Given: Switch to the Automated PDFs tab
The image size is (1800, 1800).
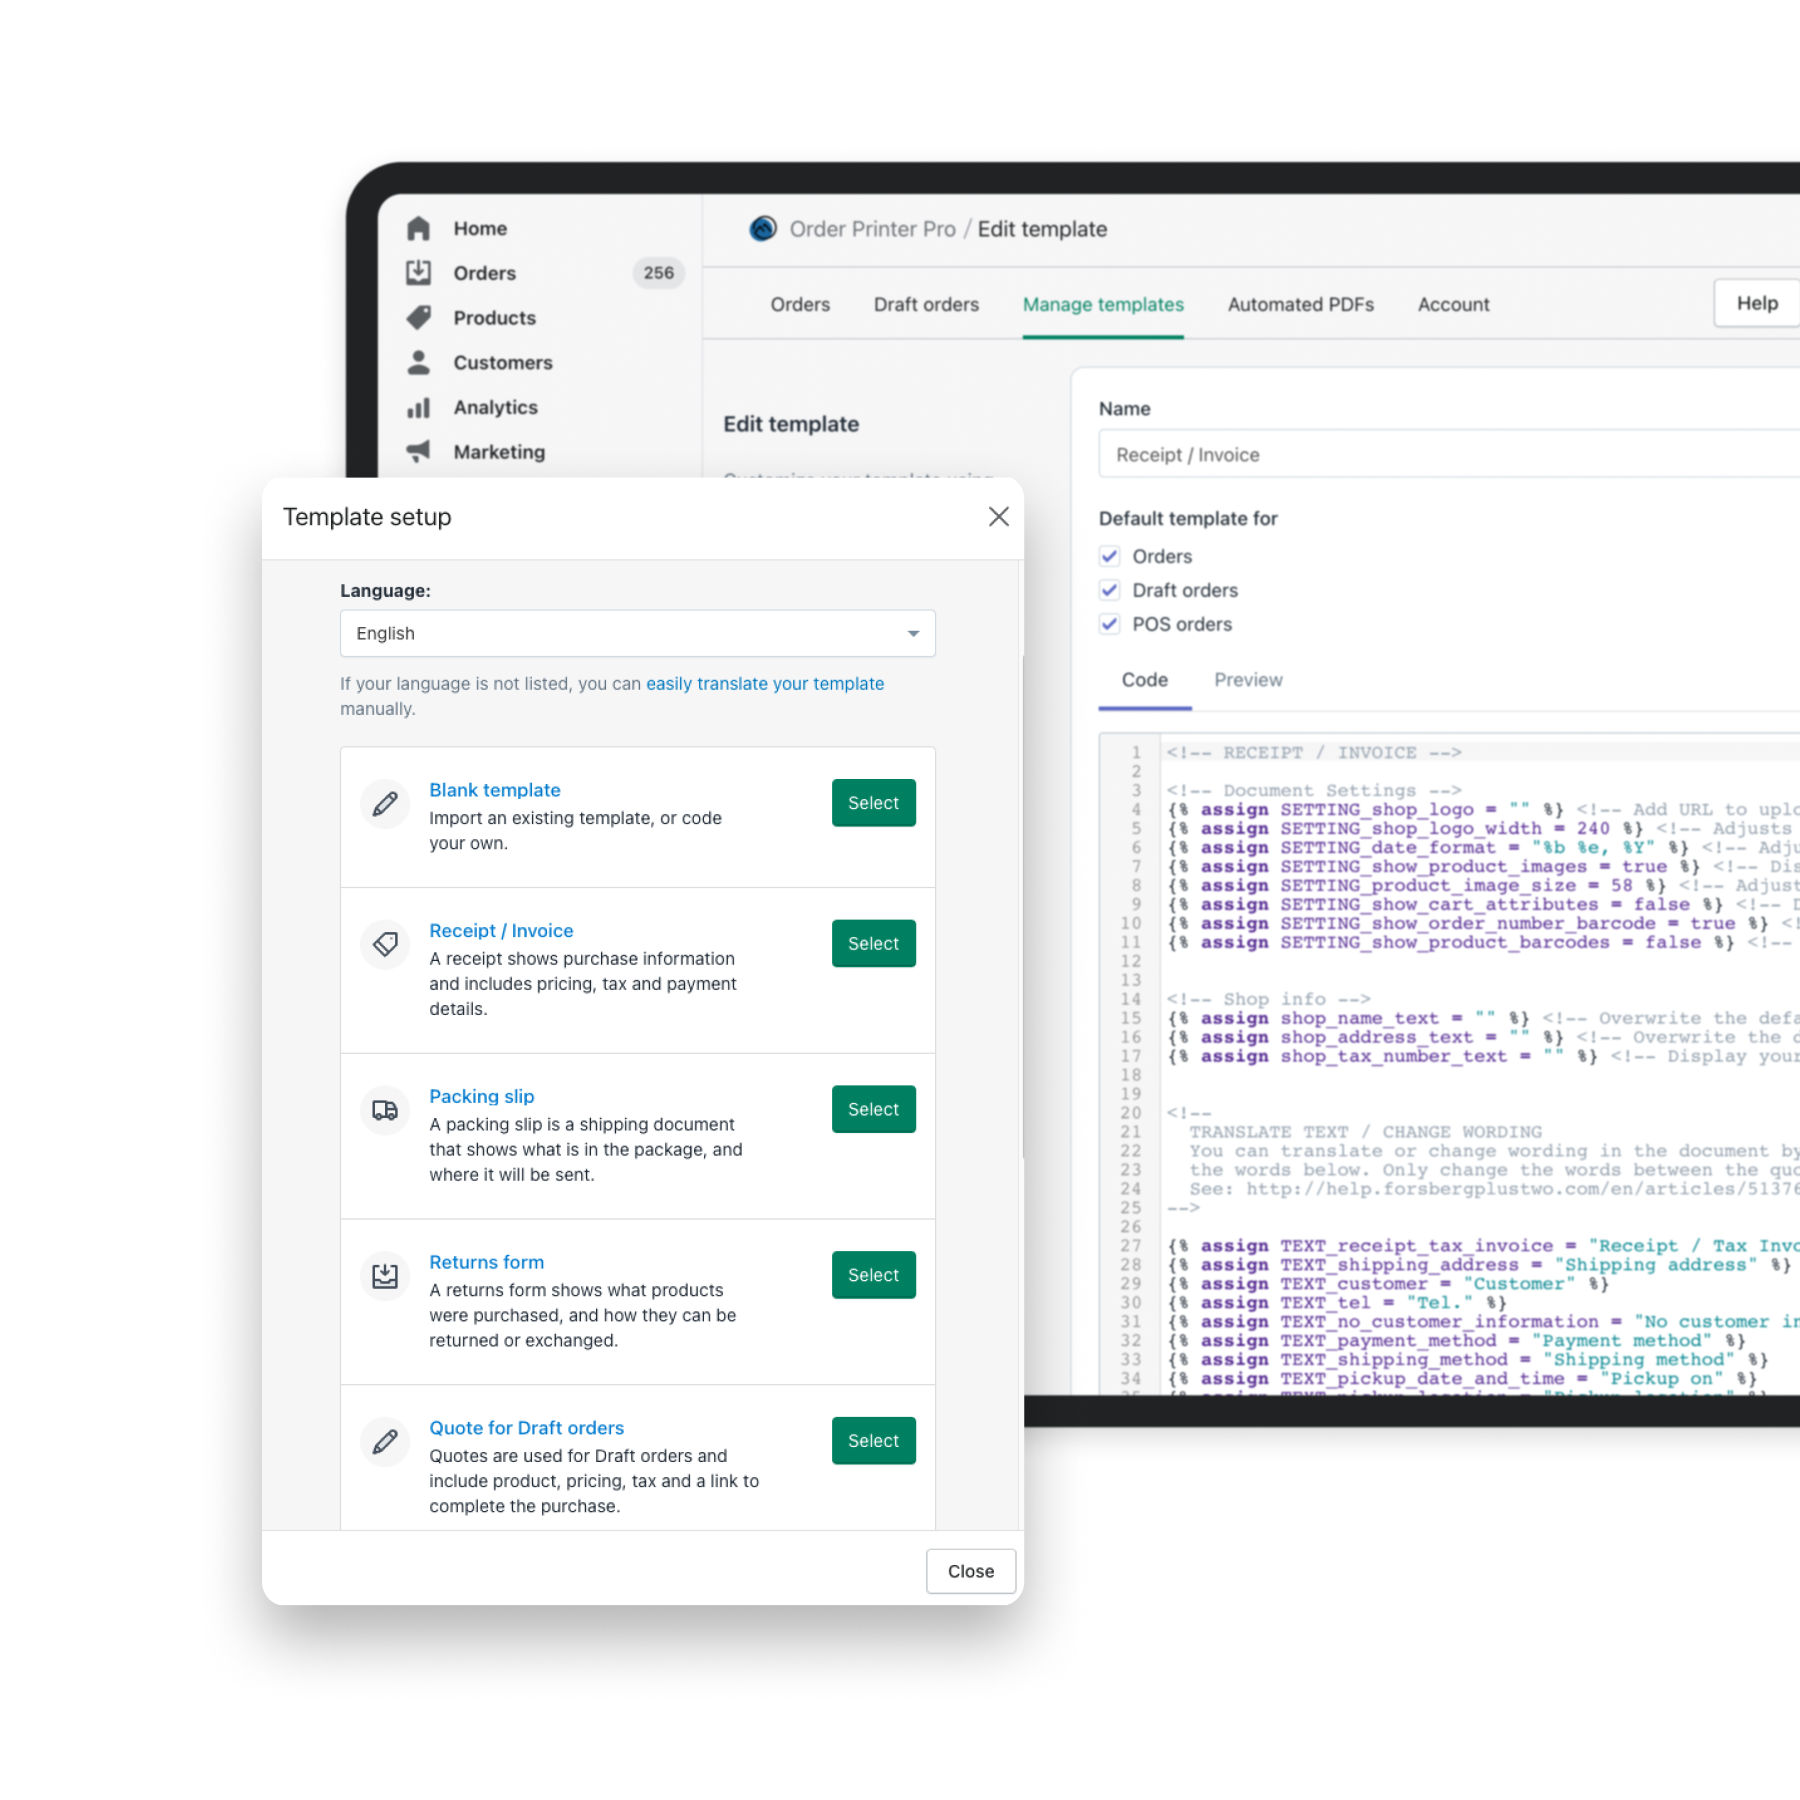Looking at the screenshot, I should (x=1300, y=305).
